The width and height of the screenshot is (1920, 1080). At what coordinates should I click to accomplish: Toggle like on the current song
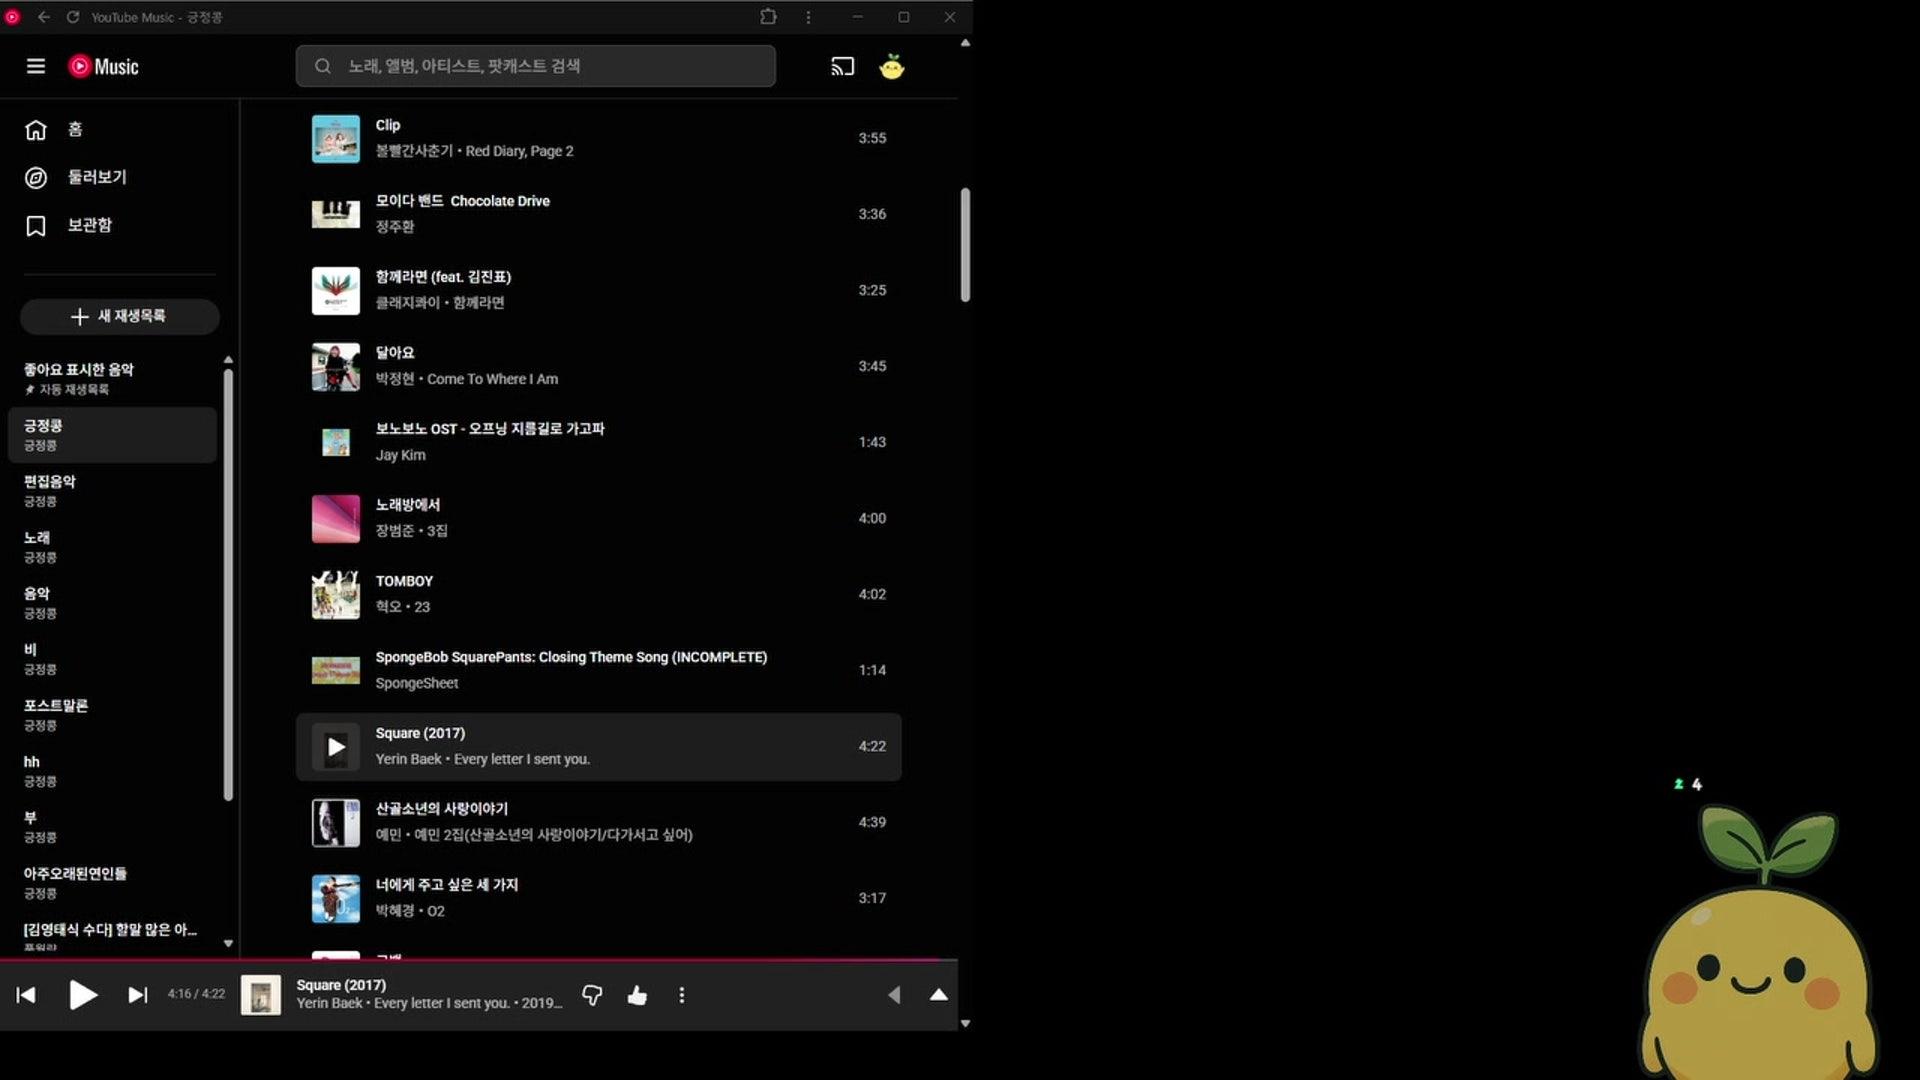(637, 995)
